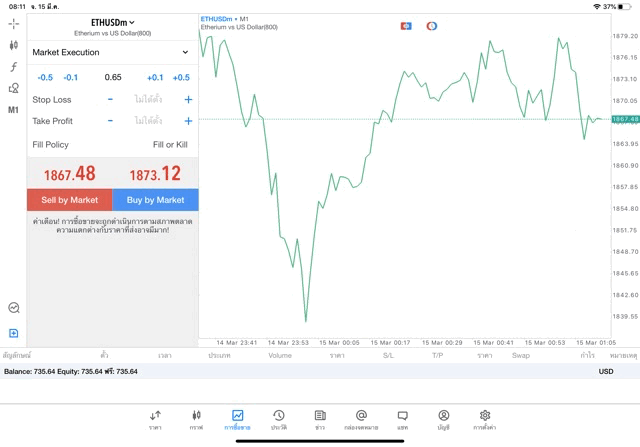The width and height of the screenshot is (640, 447).
Task: Open chart type candlestick icon in sidebar
Action: [13, 45]
